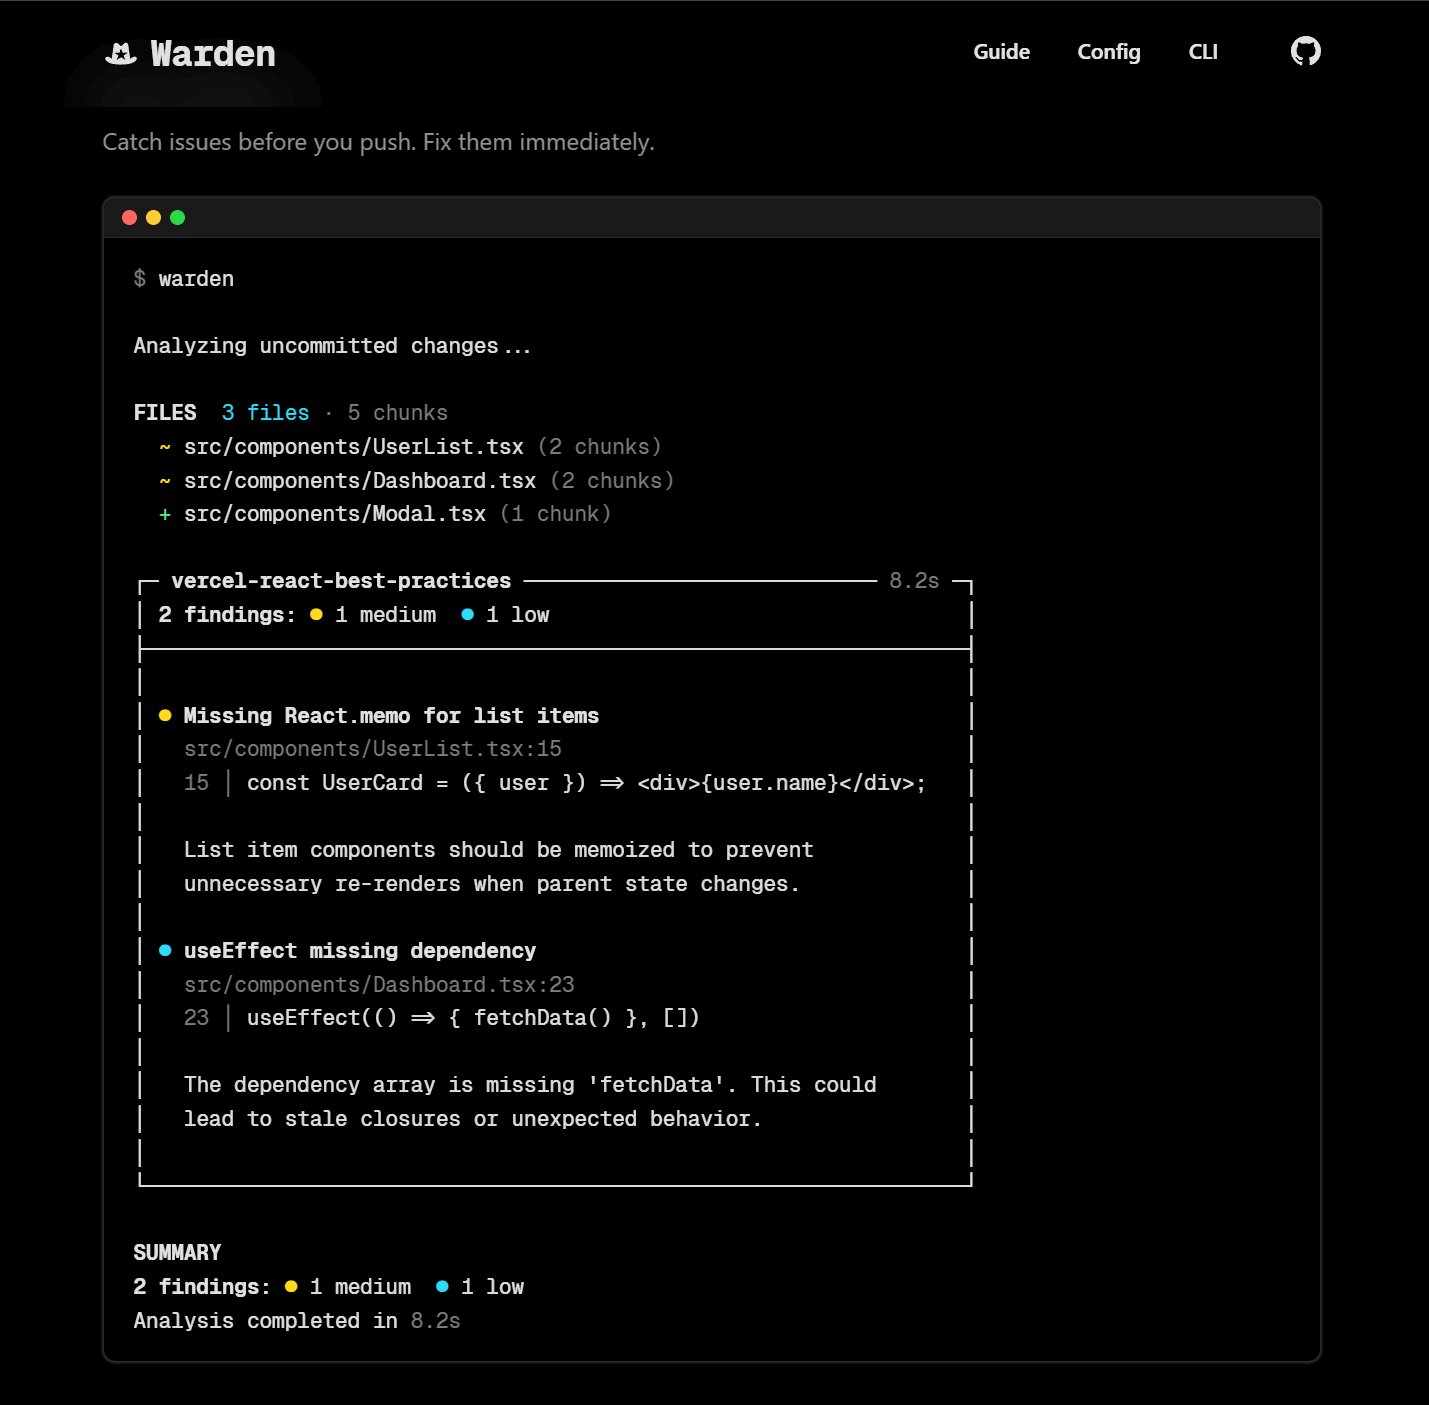Click the '3 files' blue count text
1429x1405 pixels.
265,413
